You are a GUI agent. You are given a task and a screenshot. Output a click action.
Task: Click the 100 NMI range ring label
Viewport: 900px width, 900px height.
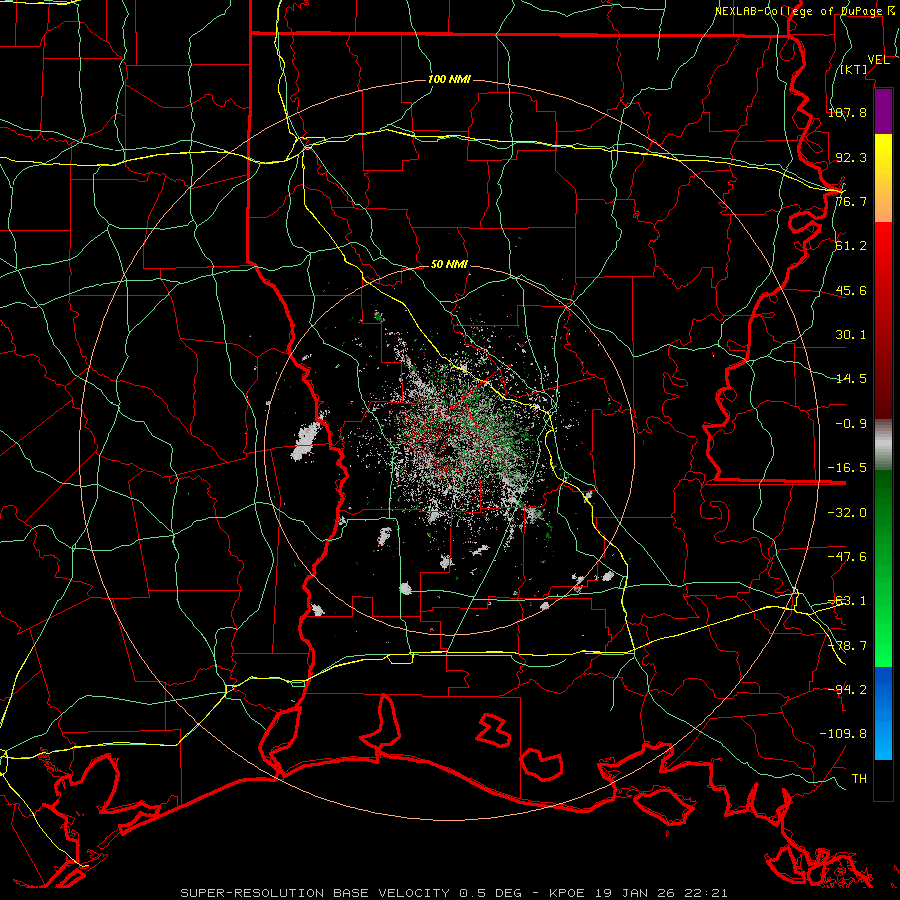pyautogui.click(x=449, y=79)
